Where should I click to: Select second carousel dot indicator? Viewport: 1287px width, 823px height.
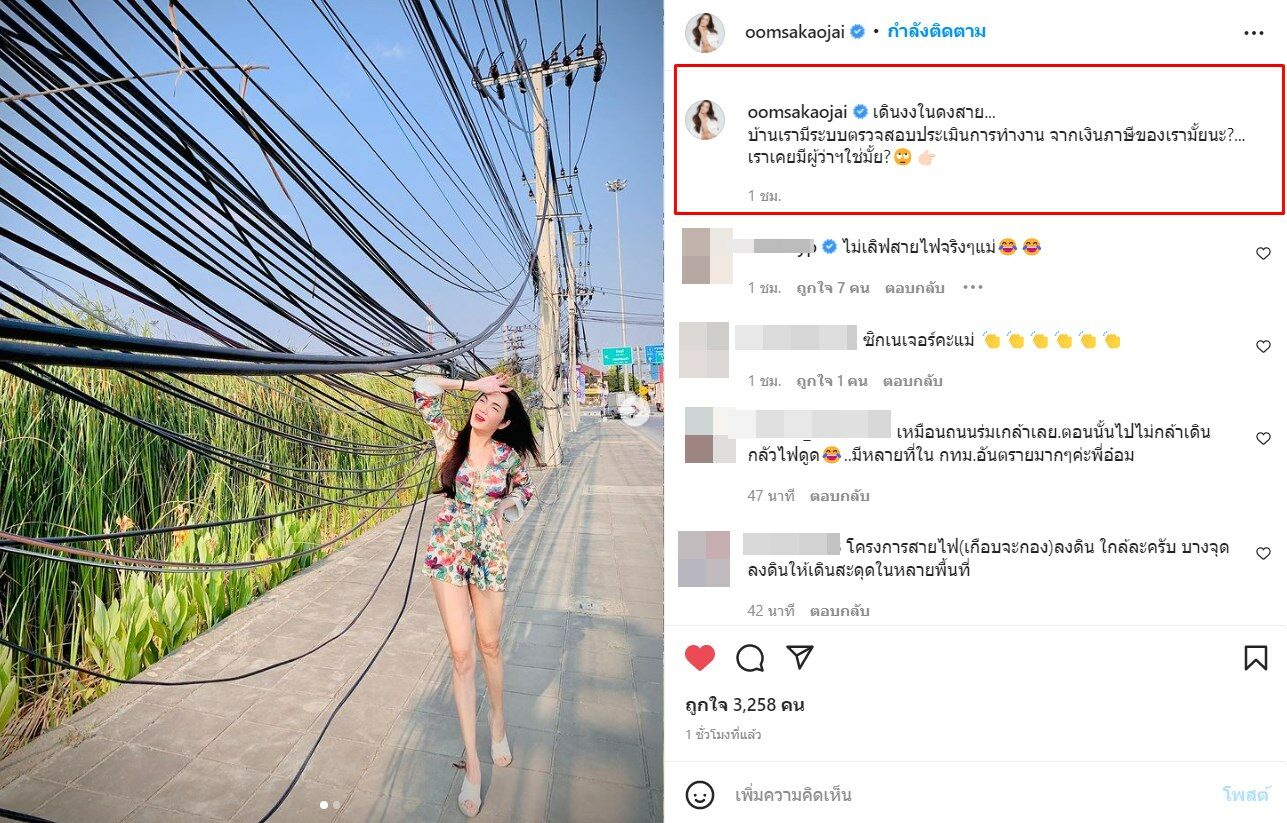(336, 804)
